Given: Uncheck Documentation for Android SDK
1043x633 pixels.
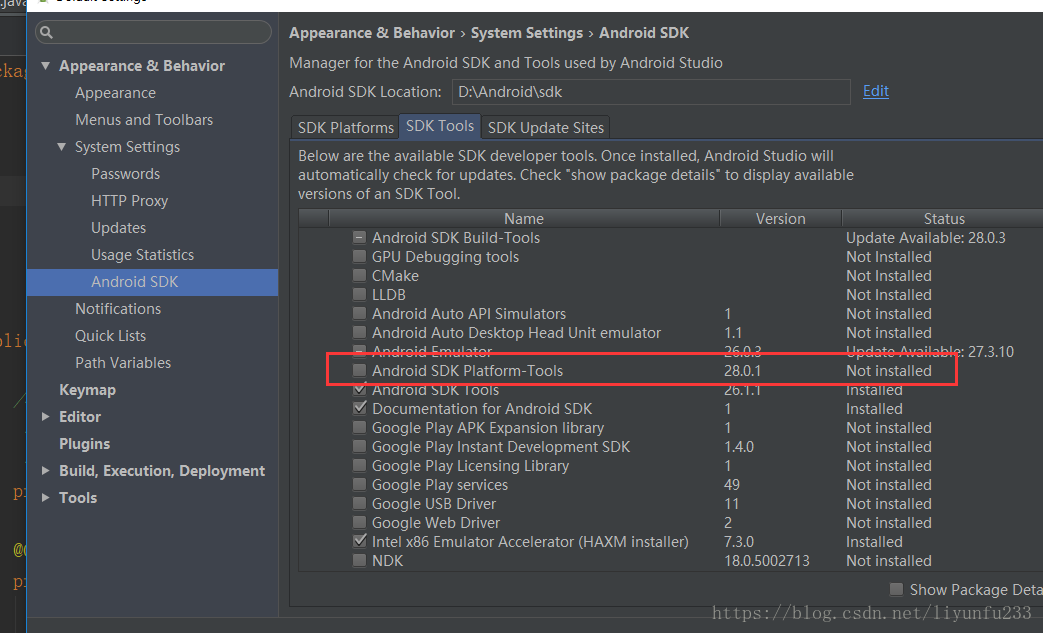Looking at the screenshot, I should [x=359, y=408].
